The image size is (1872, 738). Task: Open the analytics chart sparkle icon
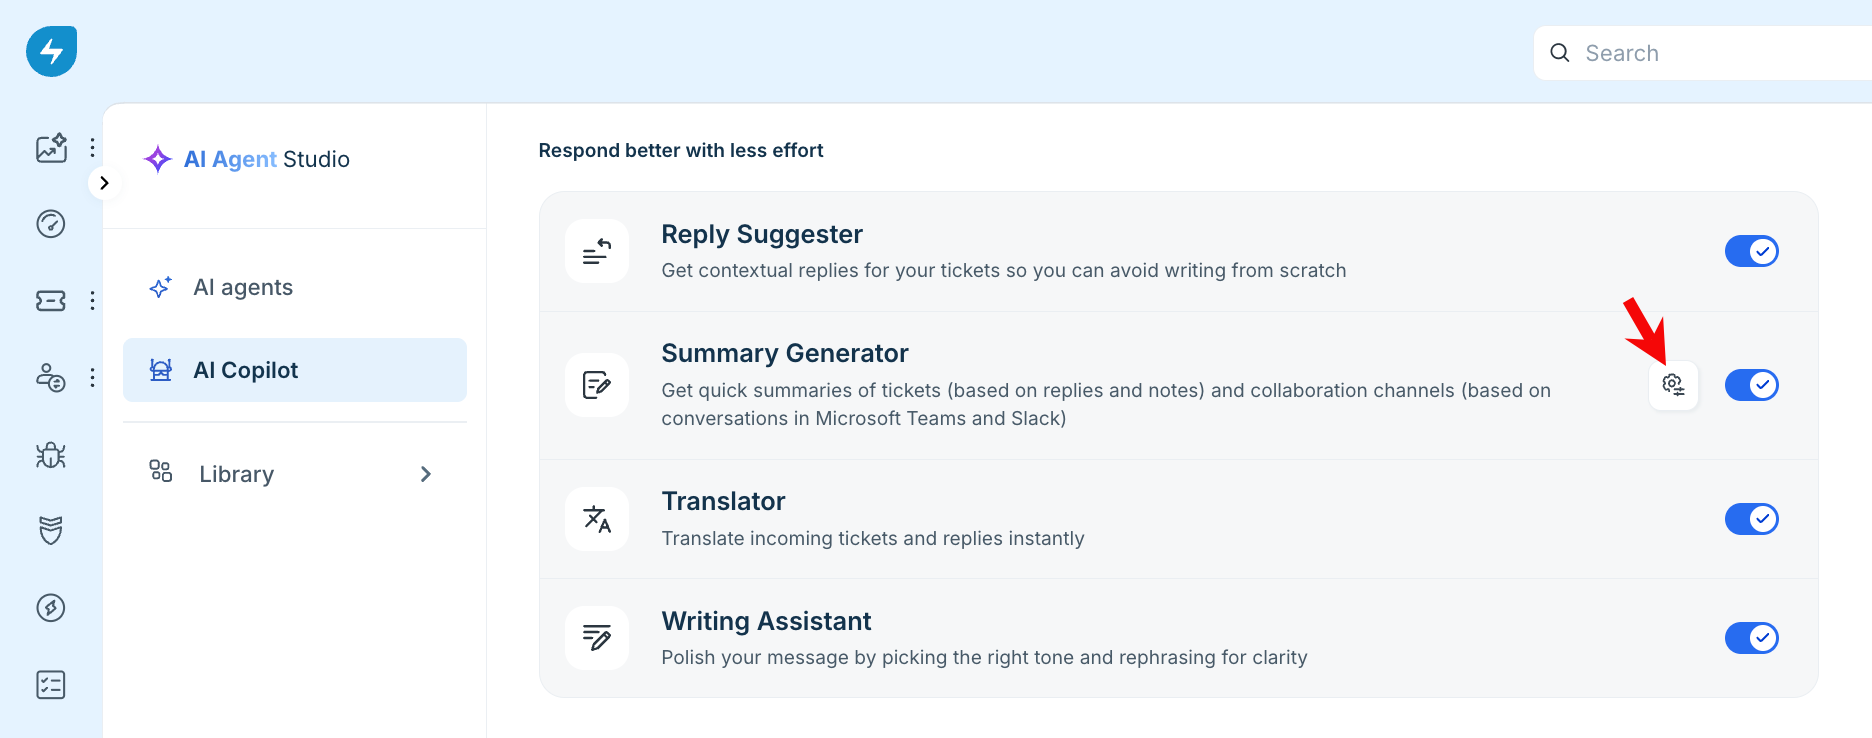[51, 148]
